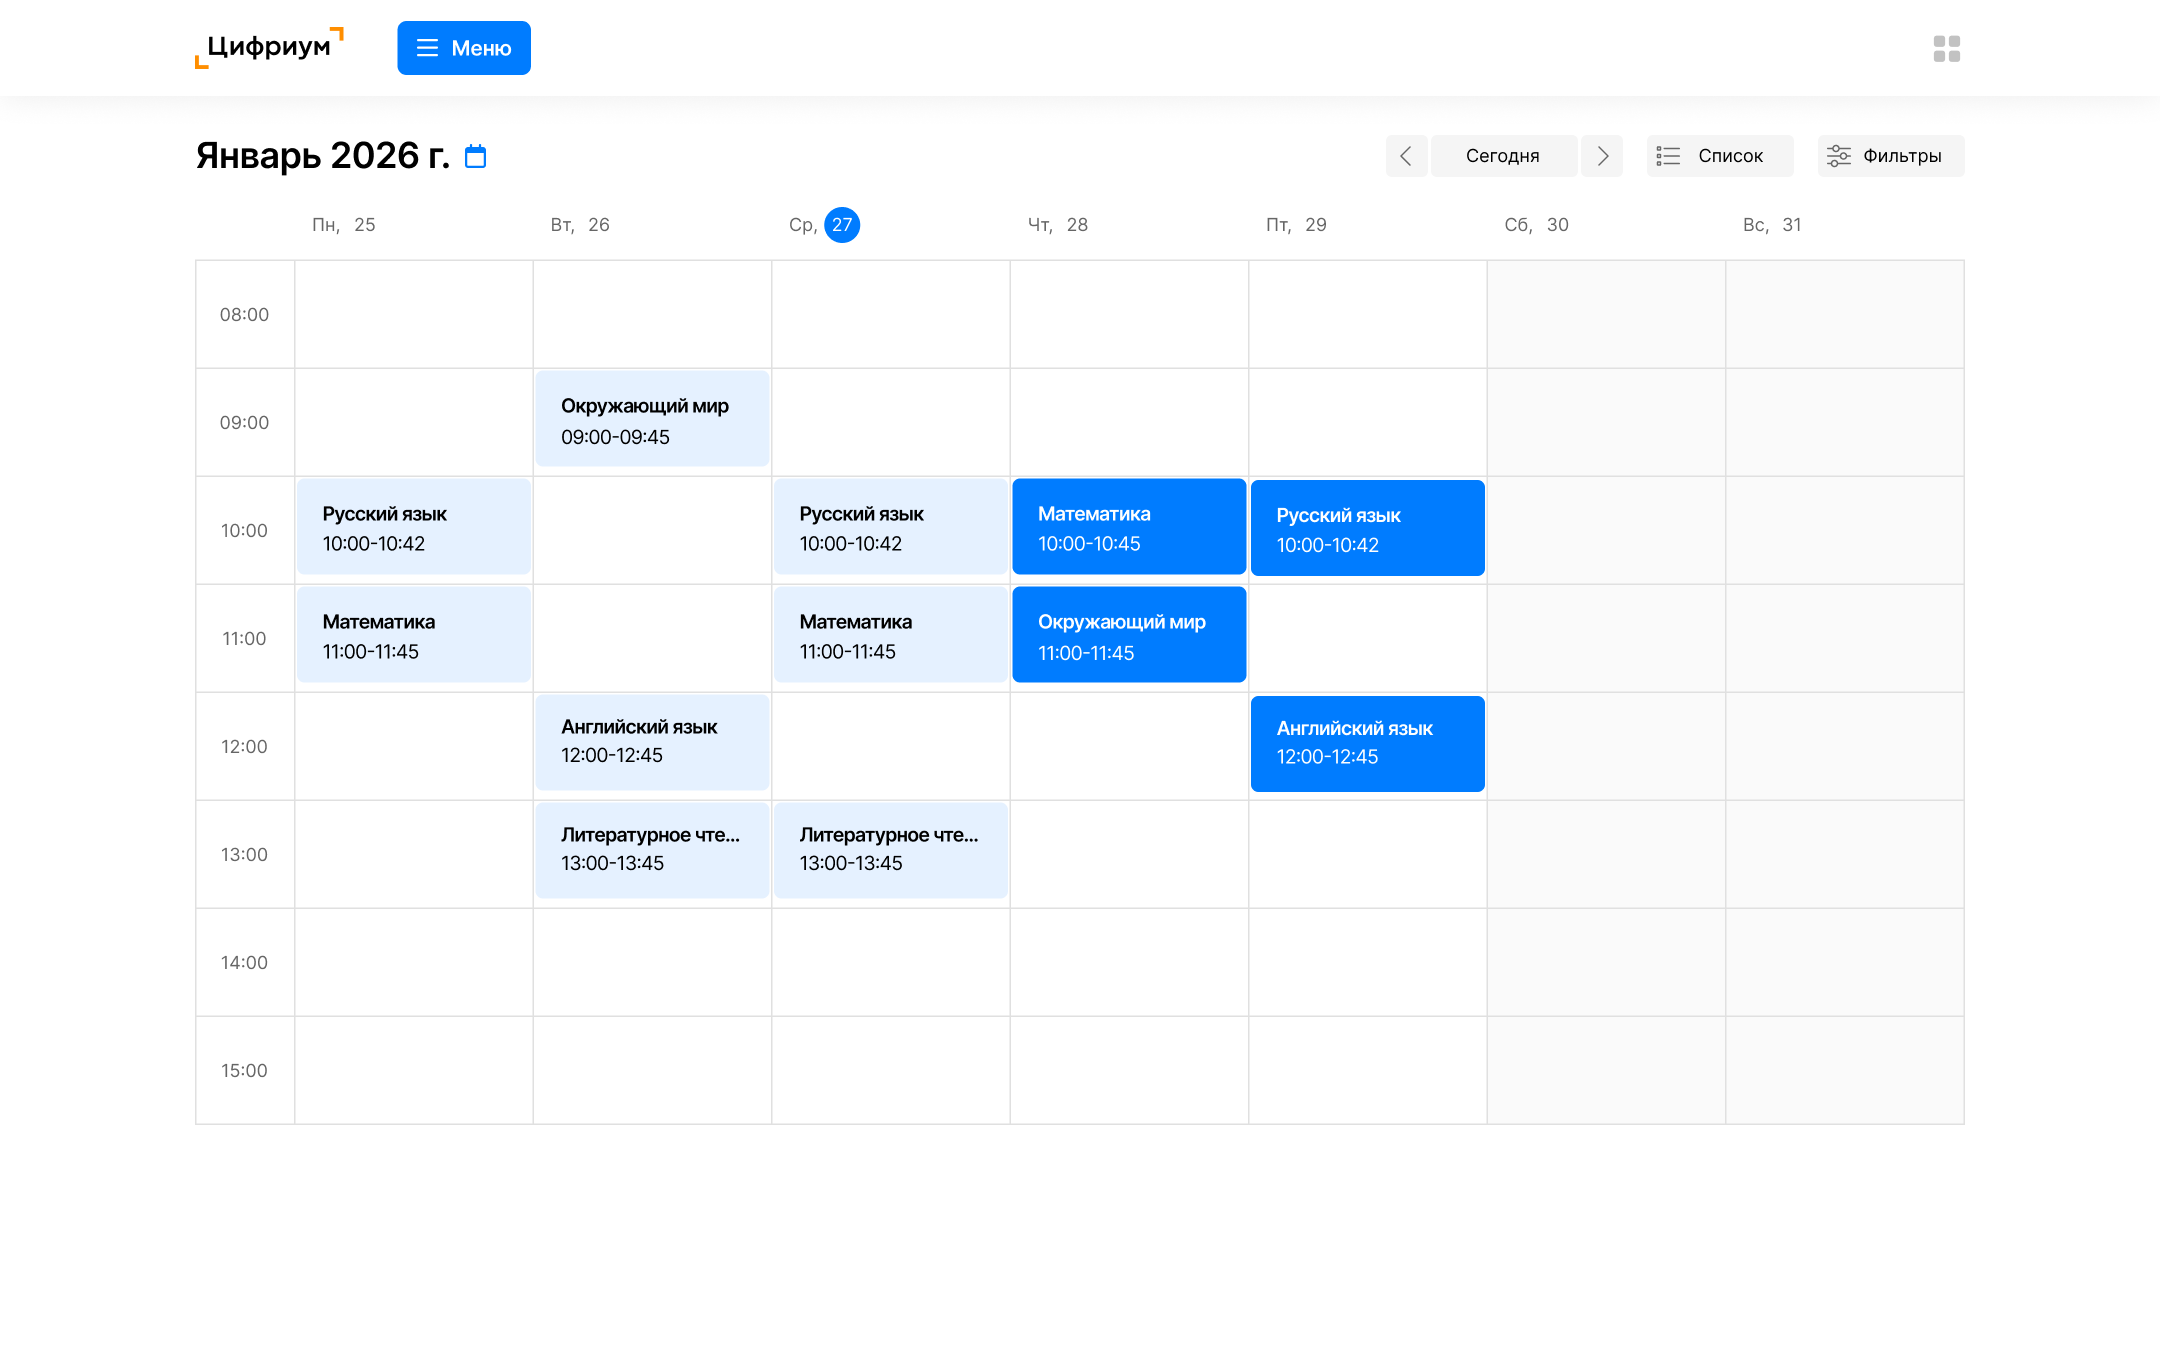Open the Меню hamburger button
This screenshot has width=2160, height=1350.
(x=464, y=48)
